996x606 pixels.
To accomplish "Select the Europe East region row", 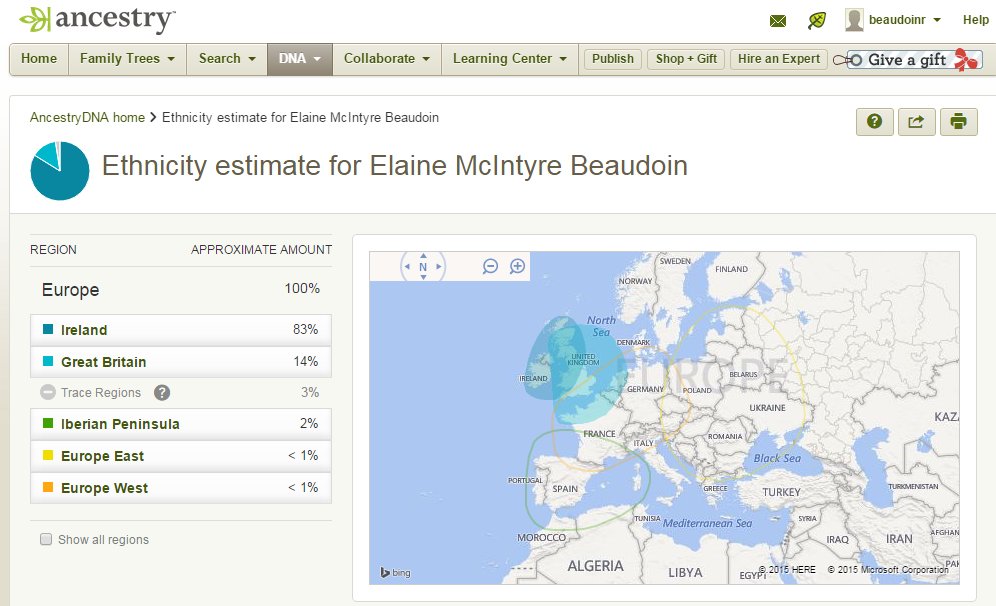I will [x=181, y=456].
